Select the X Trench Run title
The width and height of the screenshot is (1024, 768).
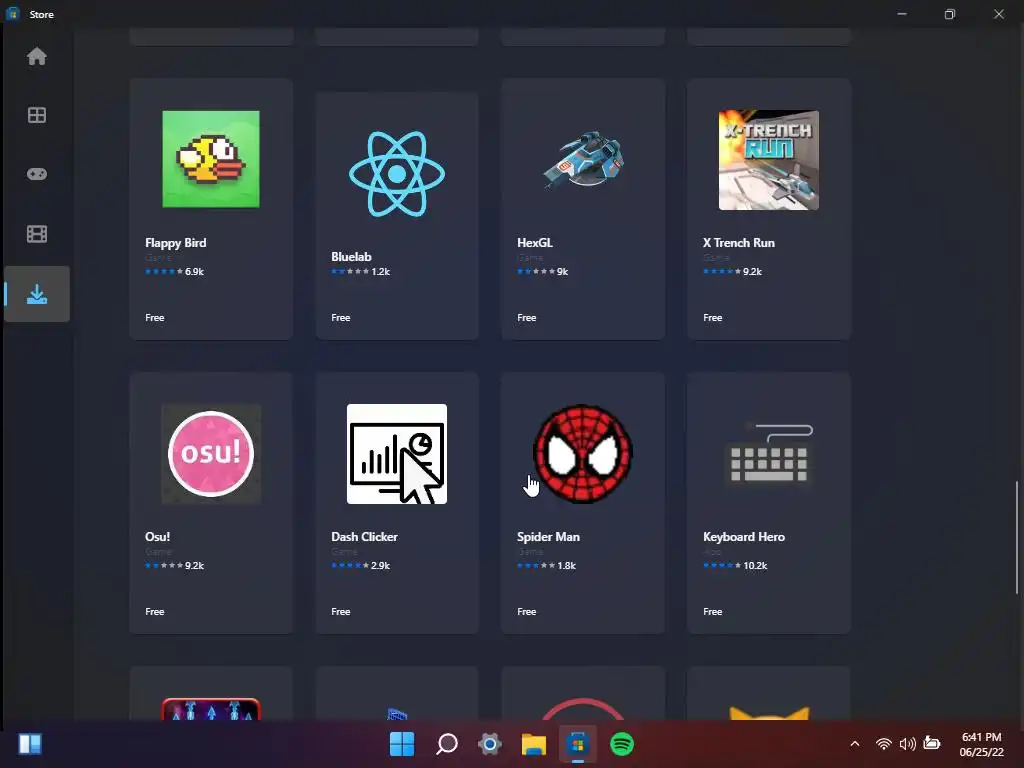739,243
